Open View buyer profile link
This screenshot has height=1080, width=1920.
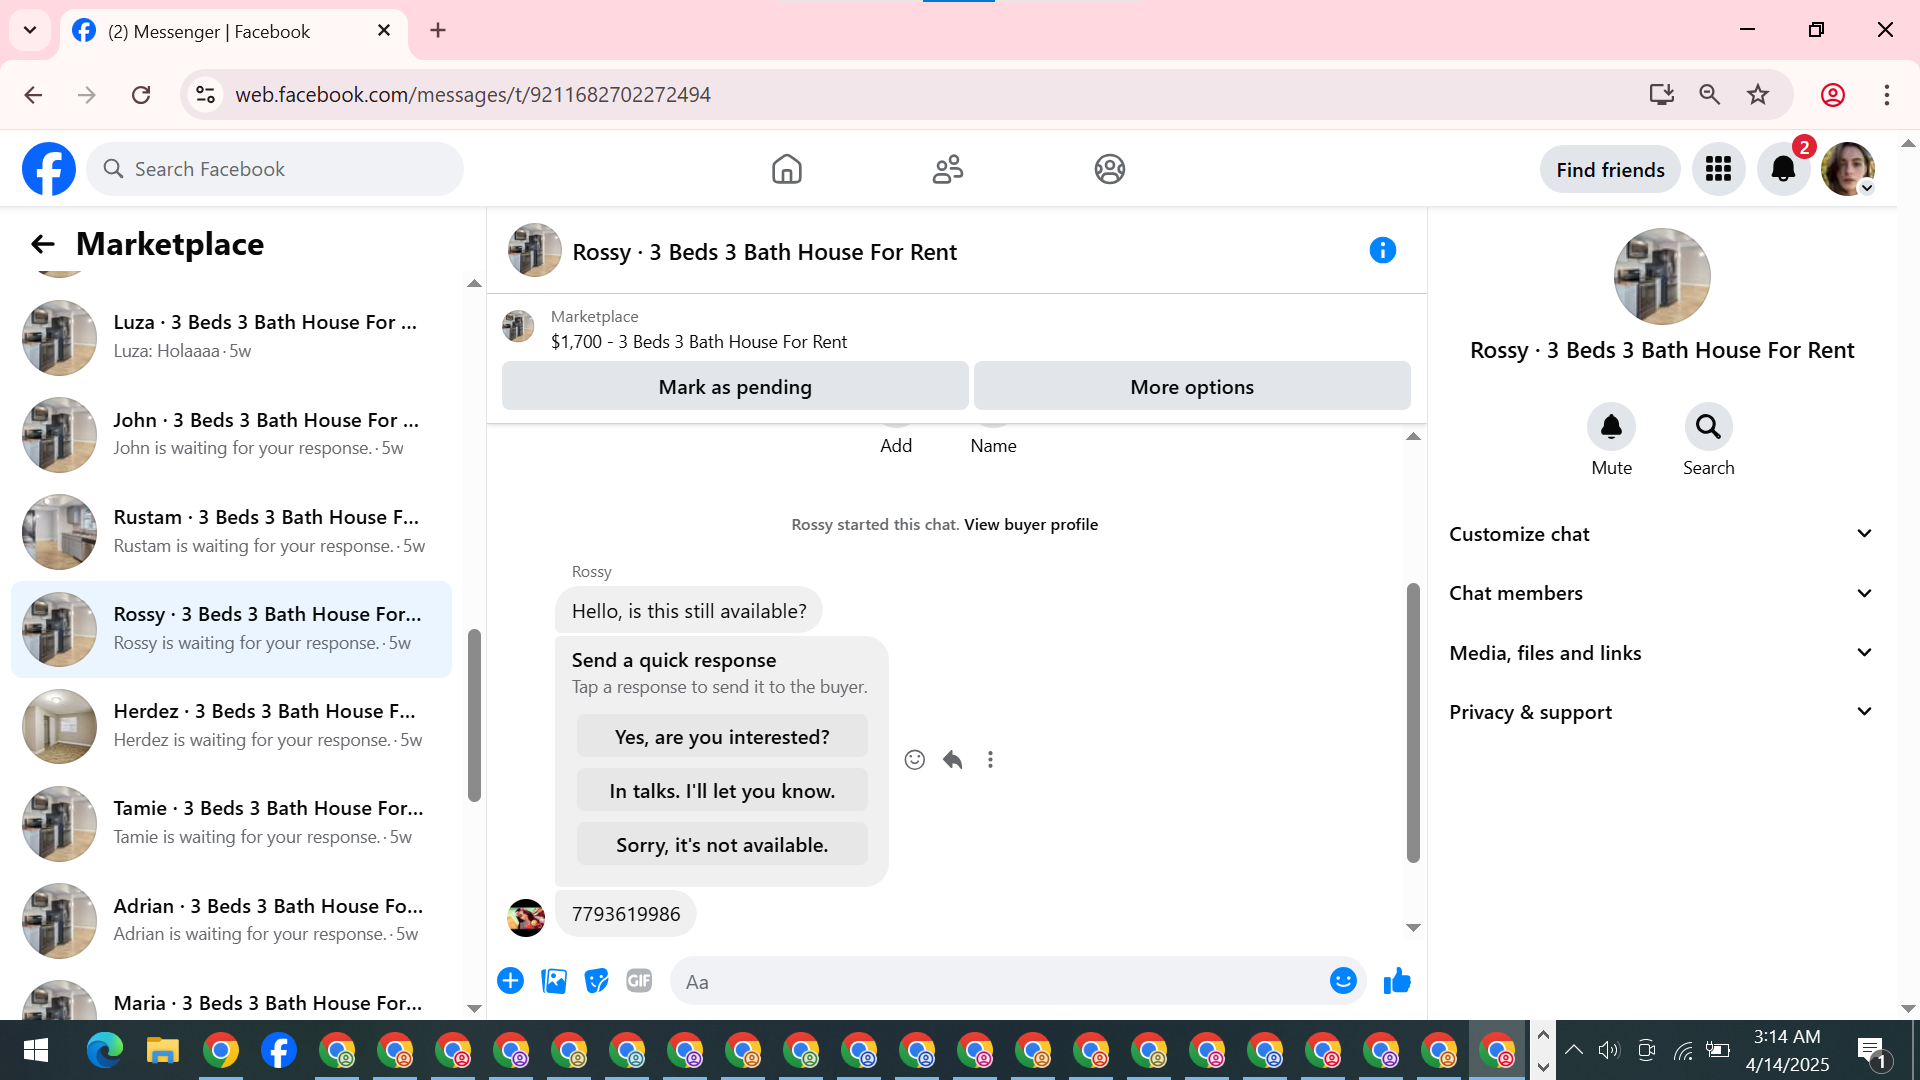point(1030,524)
